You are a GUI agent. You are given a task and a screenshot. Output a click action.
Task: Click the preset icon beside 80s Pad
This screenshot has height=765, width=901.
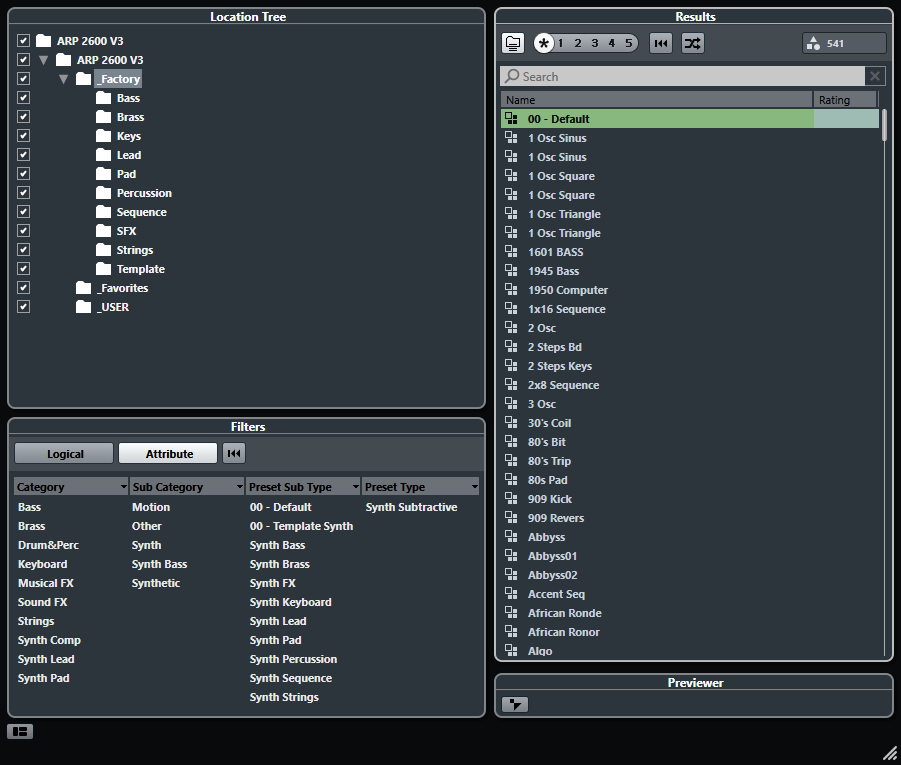pyautogui.click(x=511, y=479)
